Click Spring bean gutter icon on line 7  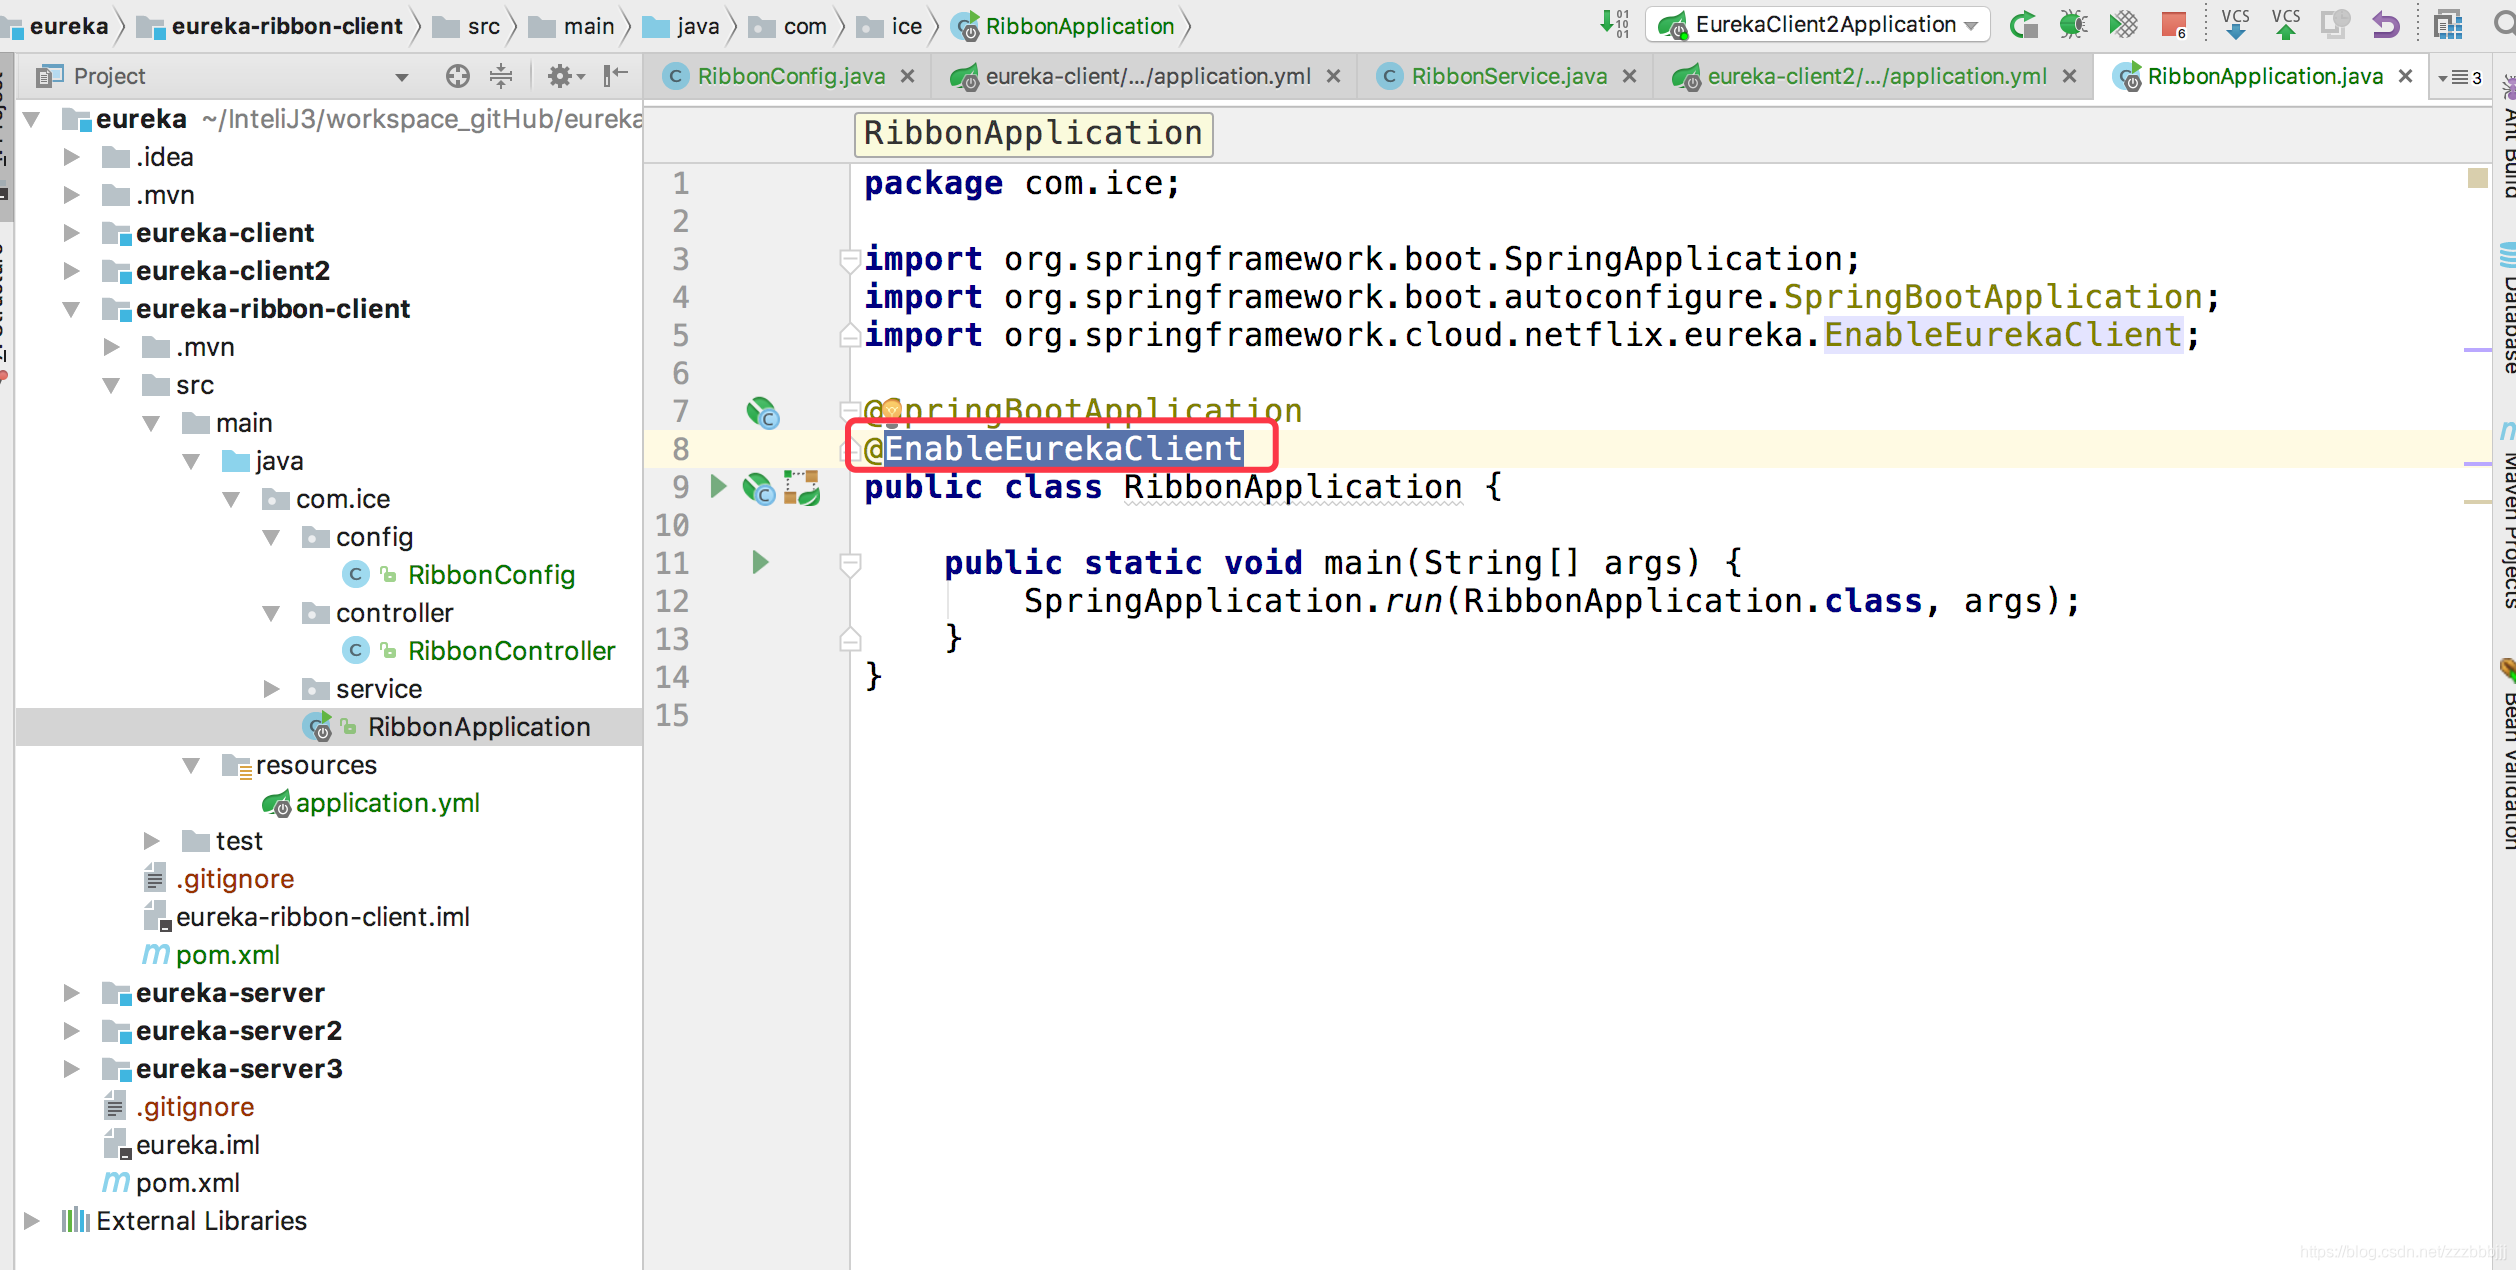tap(762, 412)
